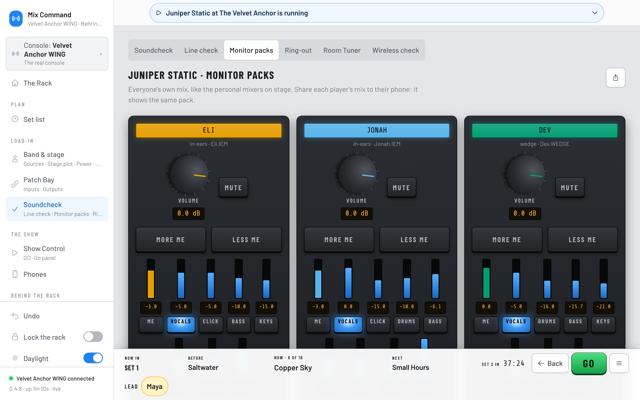
Task: Select Dev's KEYS channel button
Action: coord(603,324)
